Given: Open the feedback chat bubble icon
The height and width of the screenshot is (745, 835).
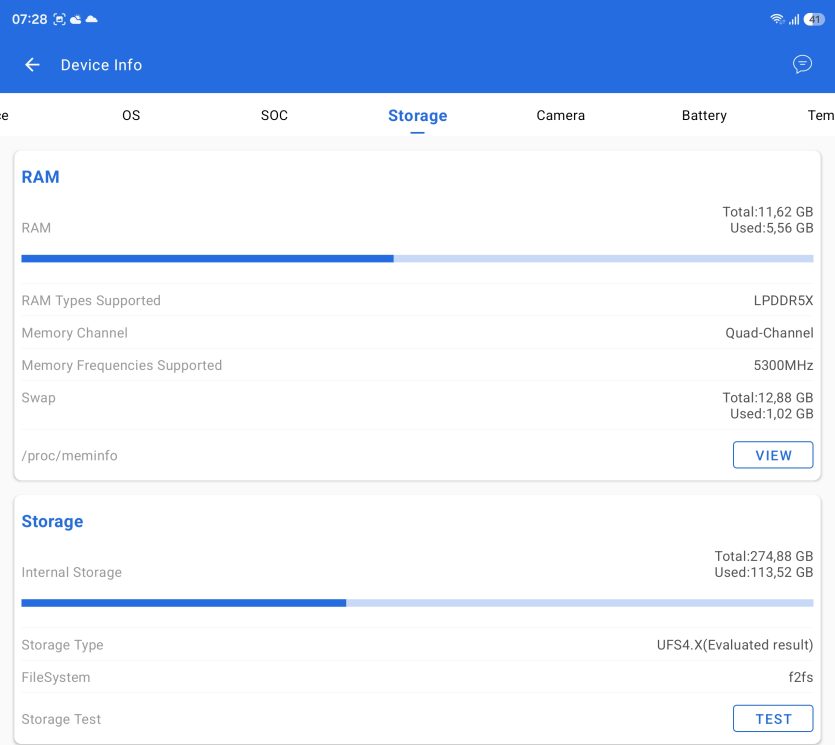Looking at the screenshot, I should pos(802,64).
